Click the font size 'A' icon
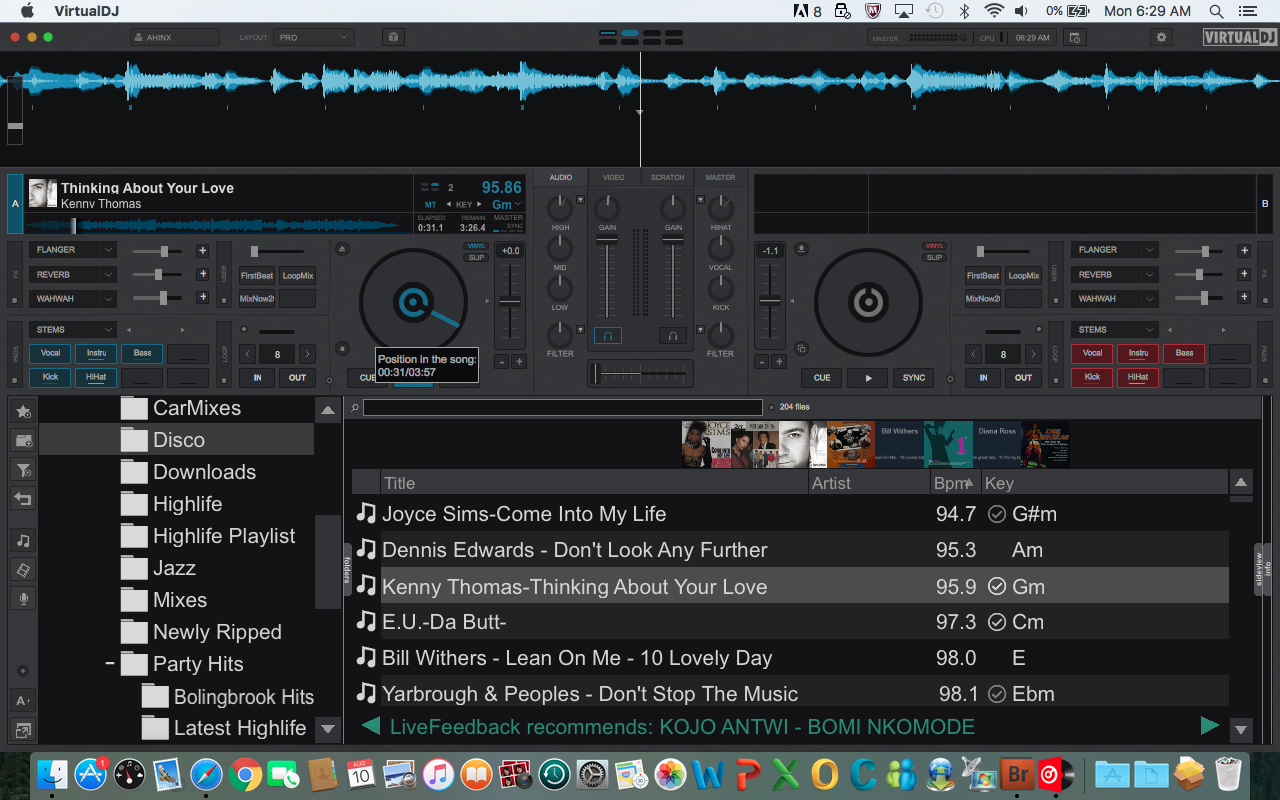 coord(23,701)
